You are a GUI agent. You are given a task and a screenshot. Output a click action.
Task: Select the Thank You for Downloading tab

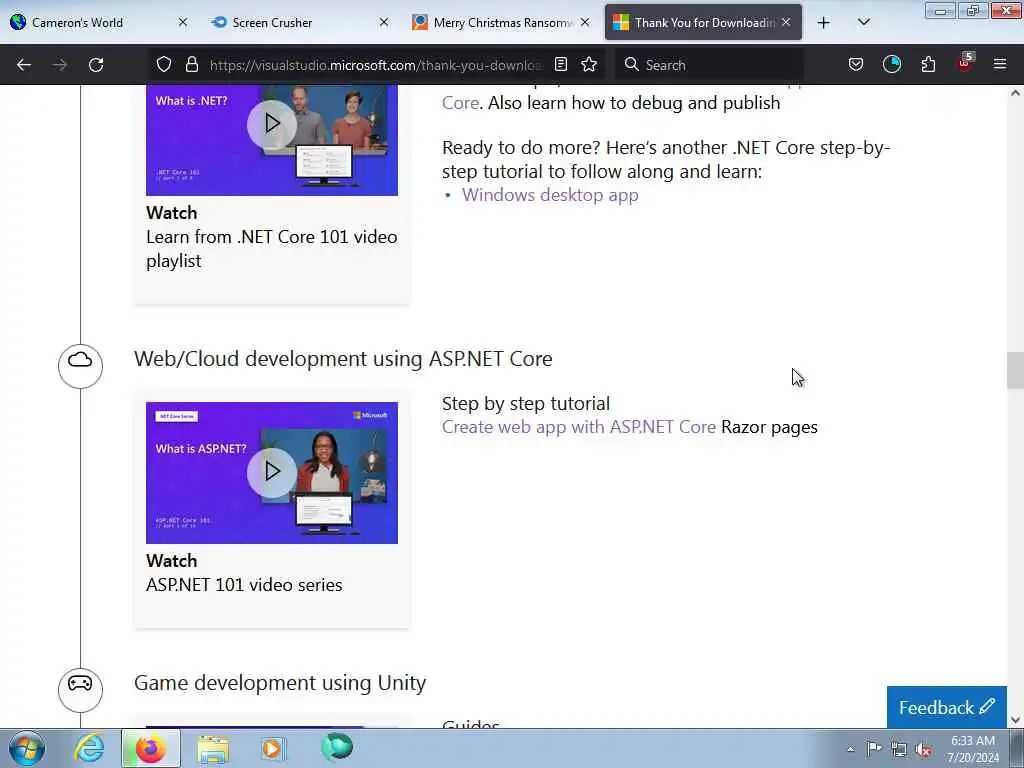coord(703,23)
